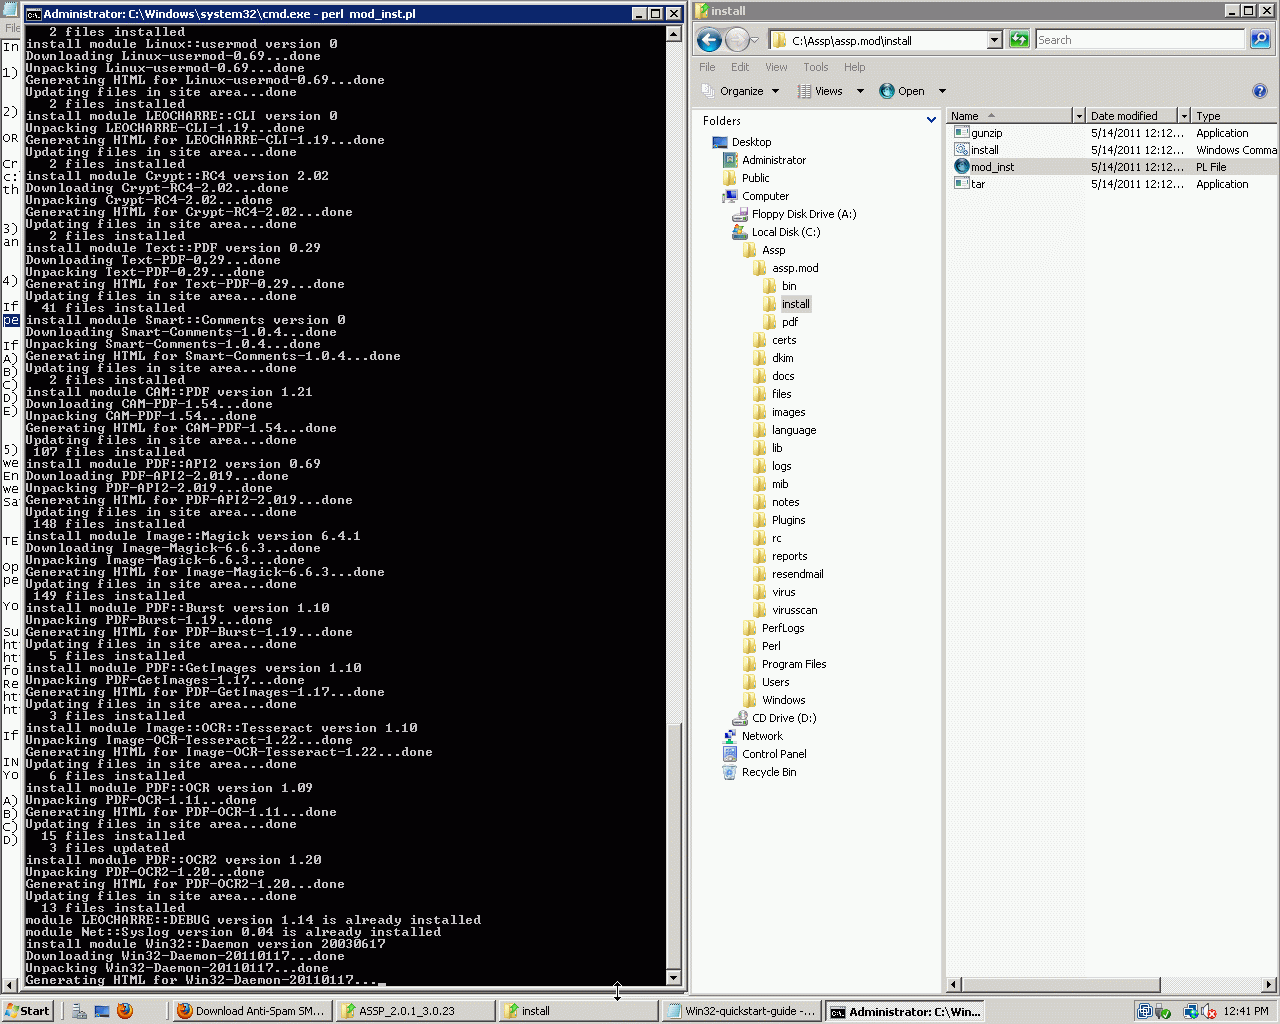
Task: Click the address bar path C:\Assp\assp.mod\install
Action: 852,41
